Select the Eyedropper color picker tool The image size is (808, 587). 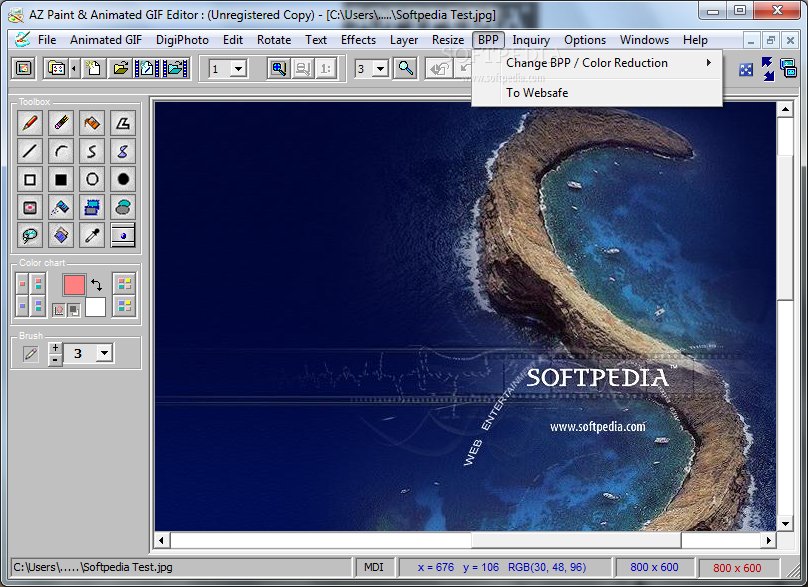[92, 236]
